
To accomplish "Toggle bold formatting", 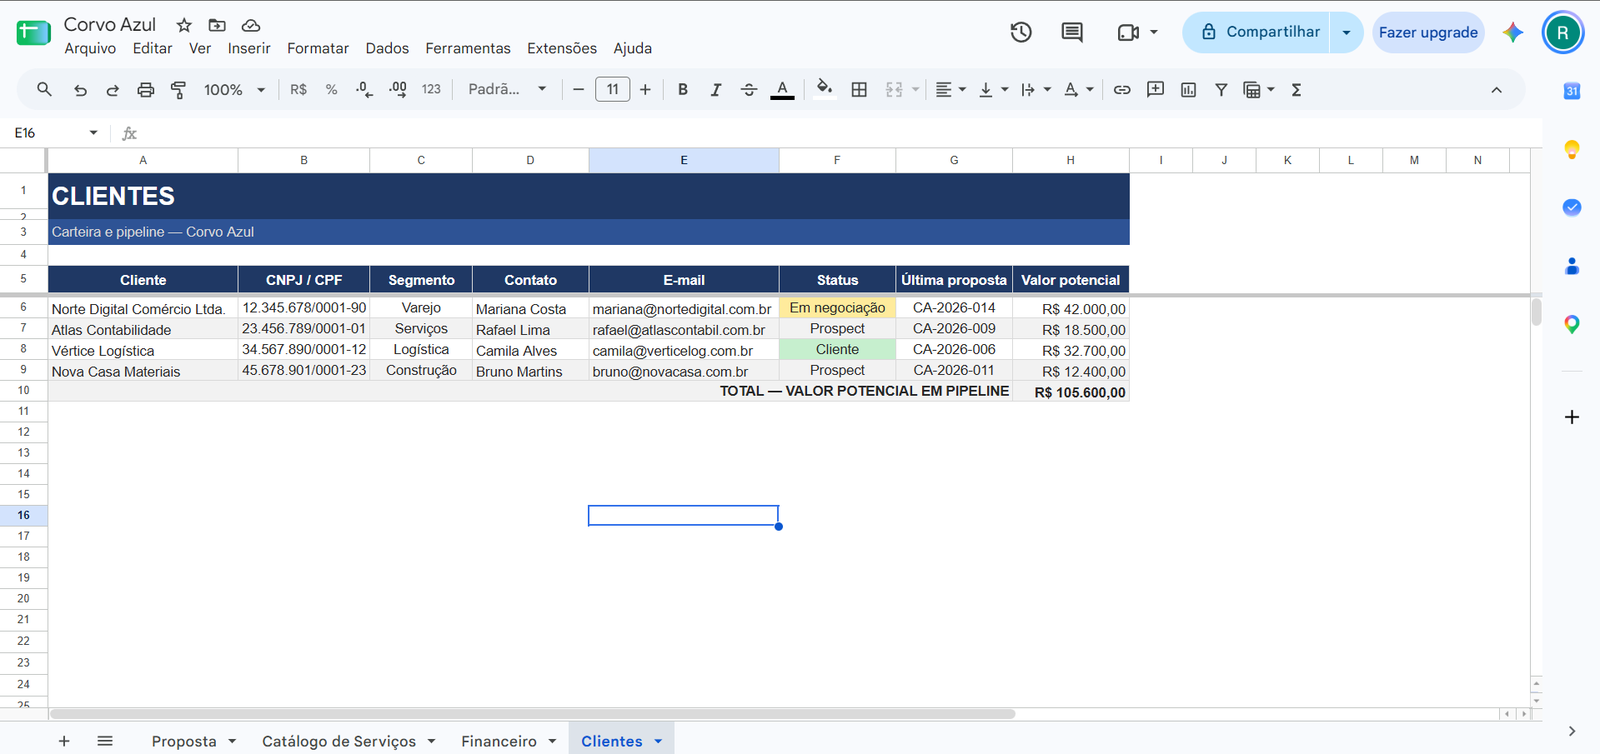I will [x=683, y=90].
